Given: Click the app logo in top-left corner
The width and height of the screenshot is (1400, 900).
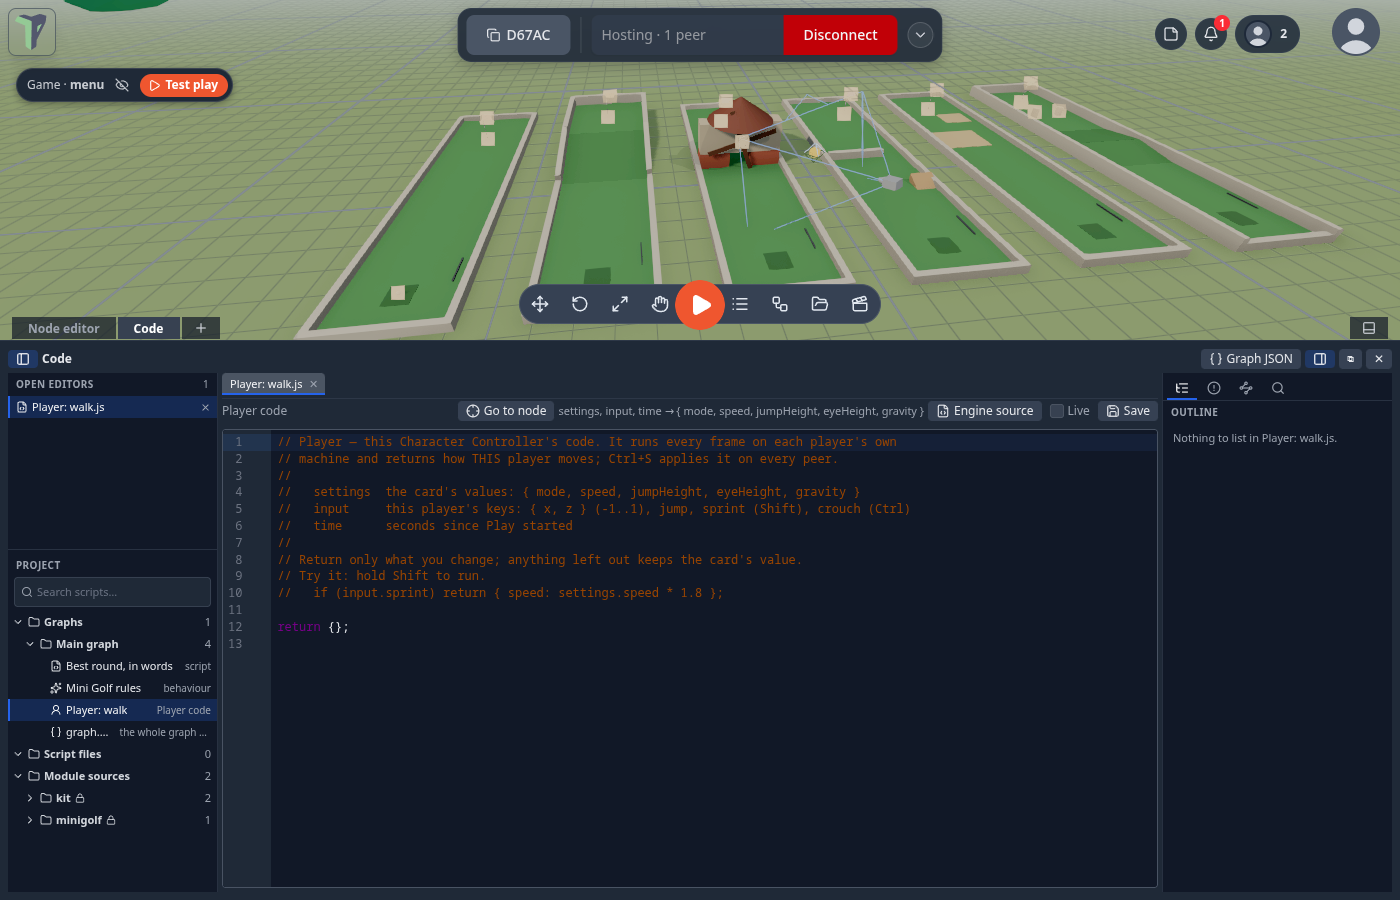Looking at the screenshot, I should 32,31.
